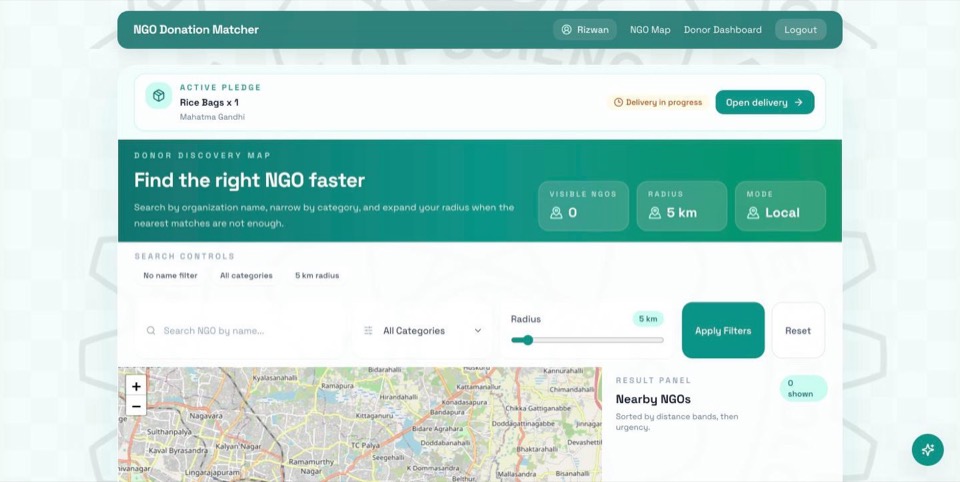Click the Rice Bags x 1 pledge title
Screen dimensions: 960x482
209,102
